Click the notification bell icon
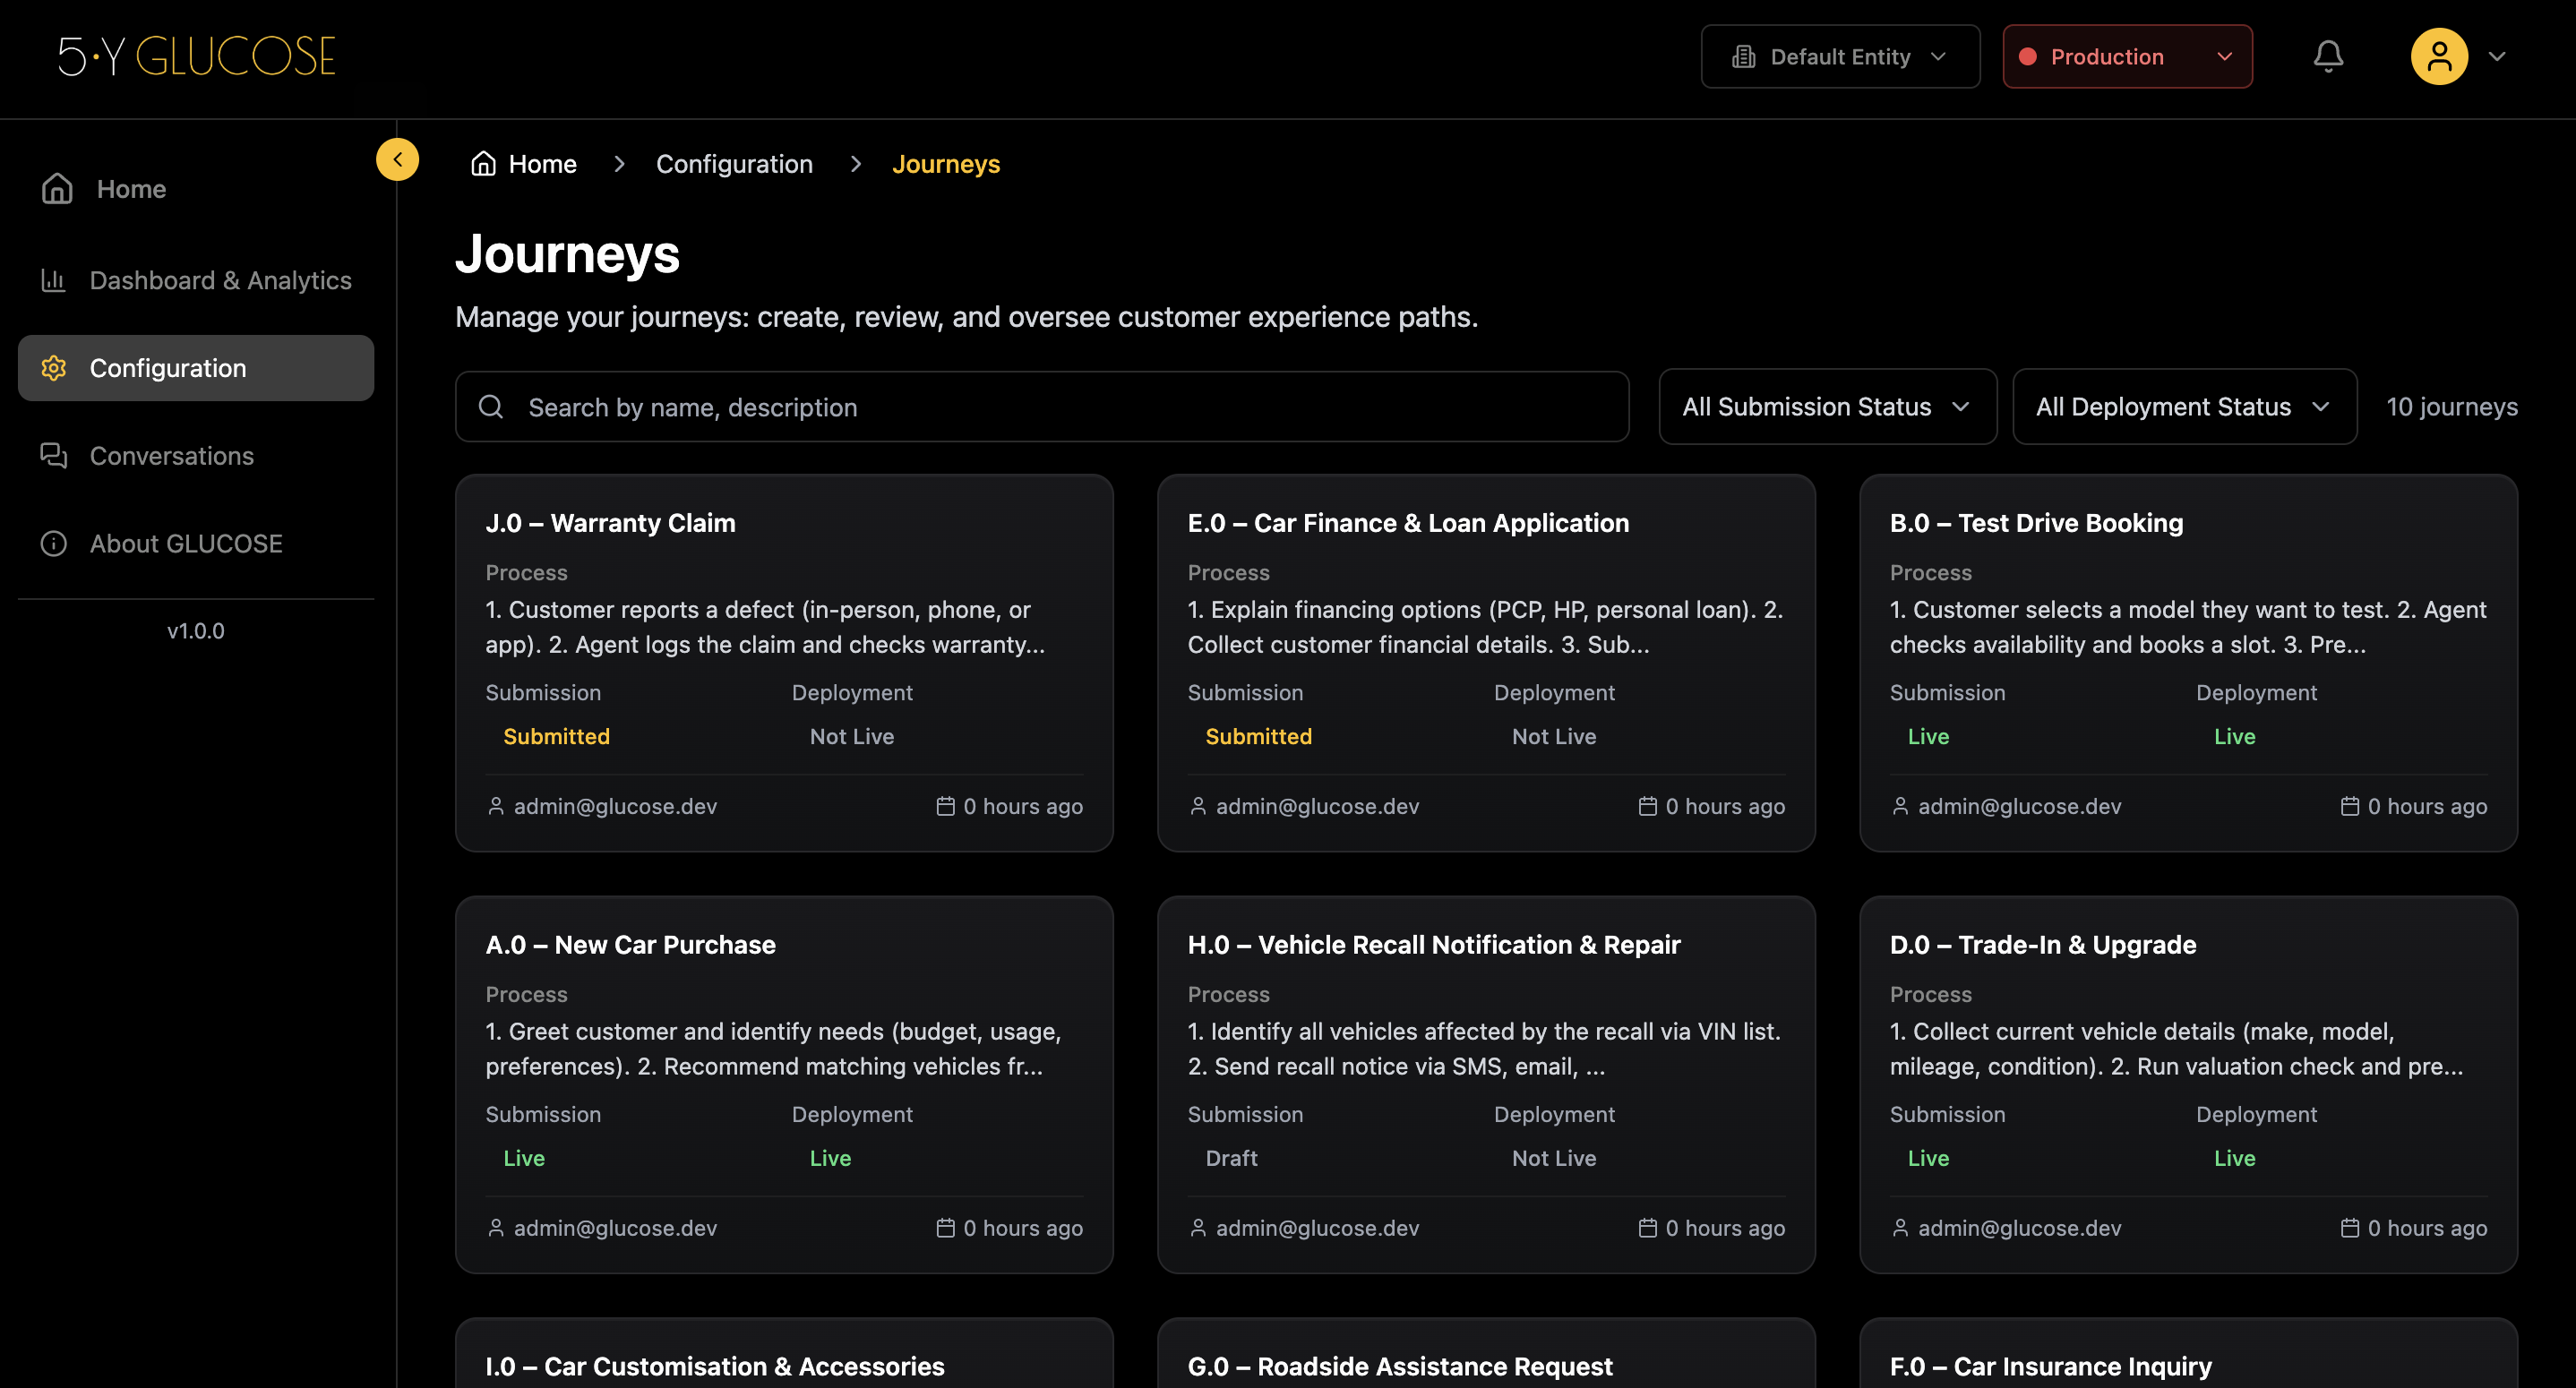The height and width of the screenshot is (1388, 2576). pos(2327,56)
